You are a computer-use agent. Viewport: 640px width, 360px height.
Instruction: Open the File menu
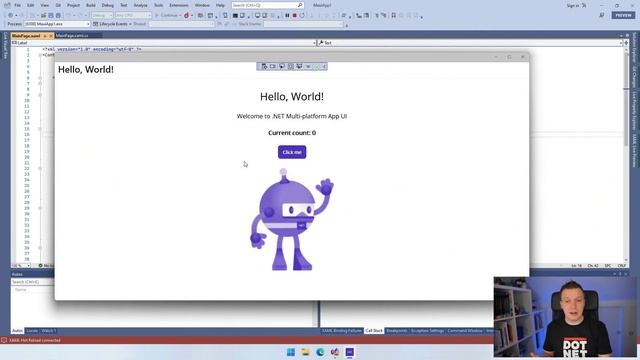tap(18, 5)
